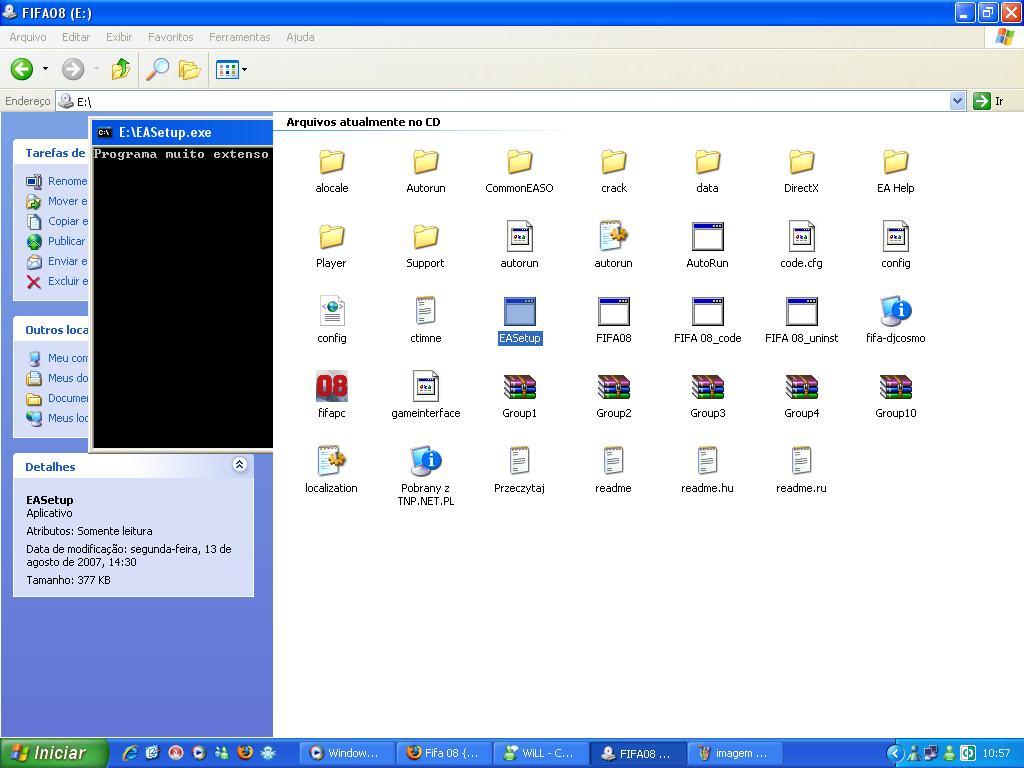This screenshot has width=1024, height=768.
Task: Switch to the Fifa 08 Firefox taskbar button
Action: point(443,753)
